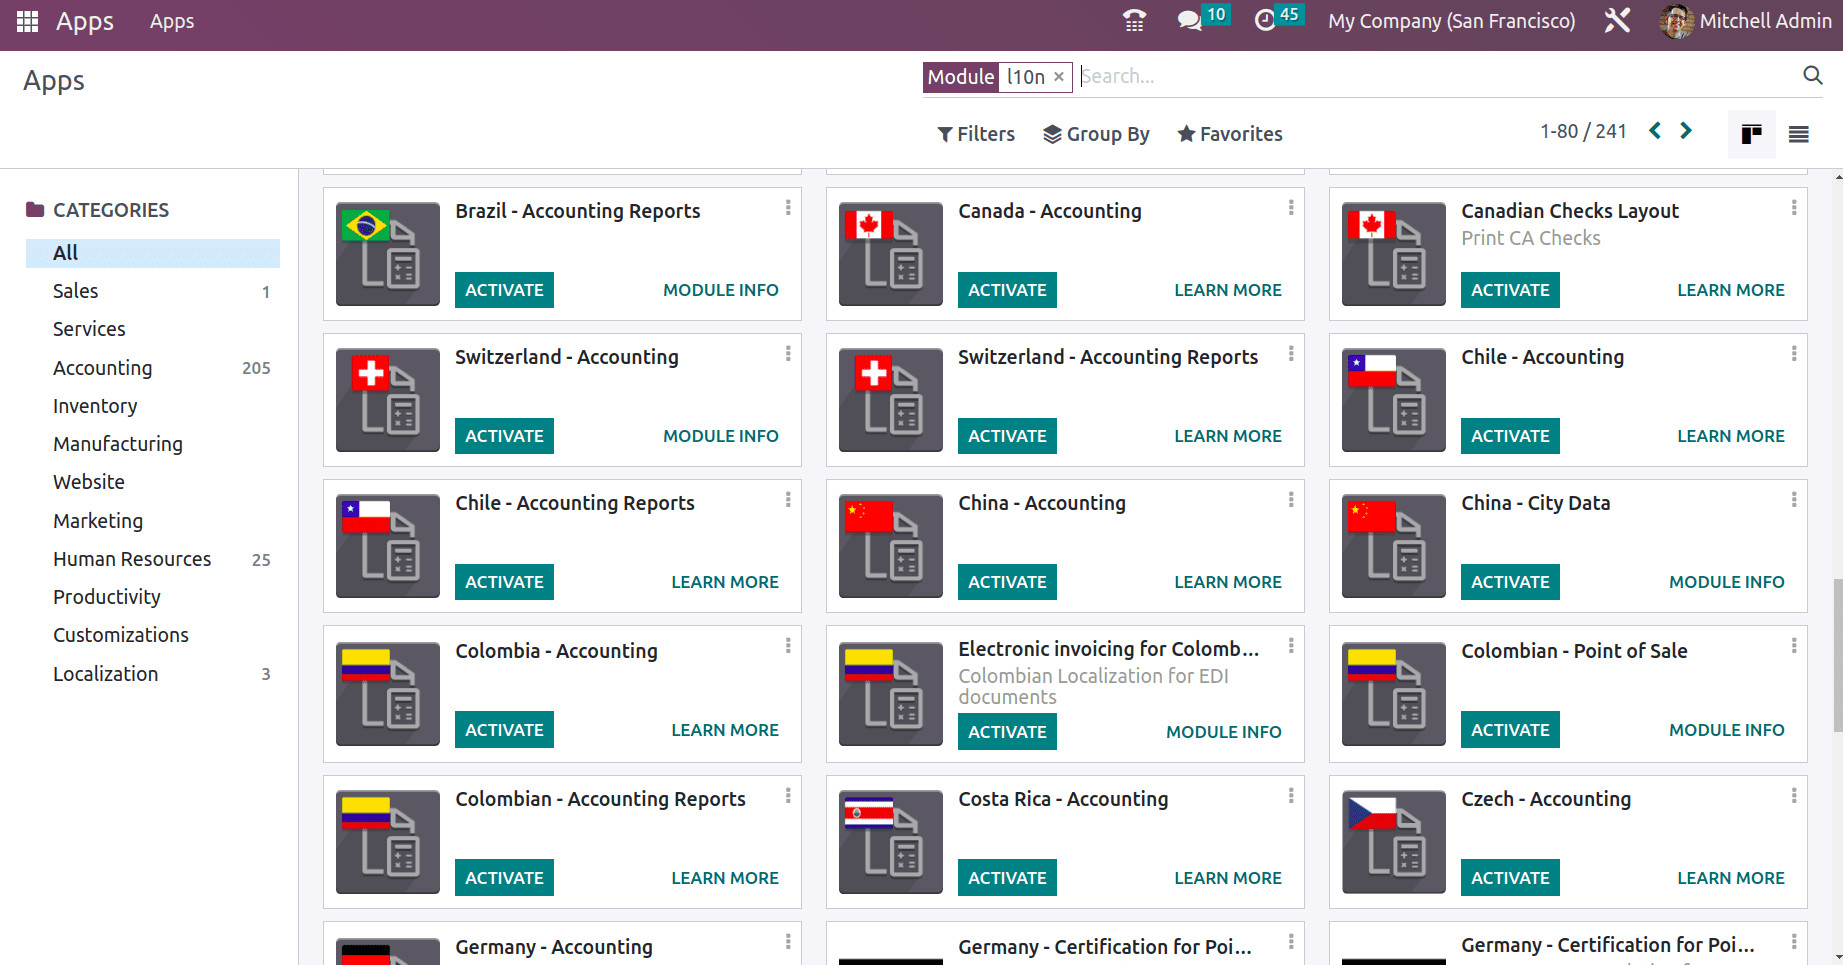This screenshot has width=1843, height=965.
Task: Open Mitchell Admin user menu
Action: (x=1746, y=21)
